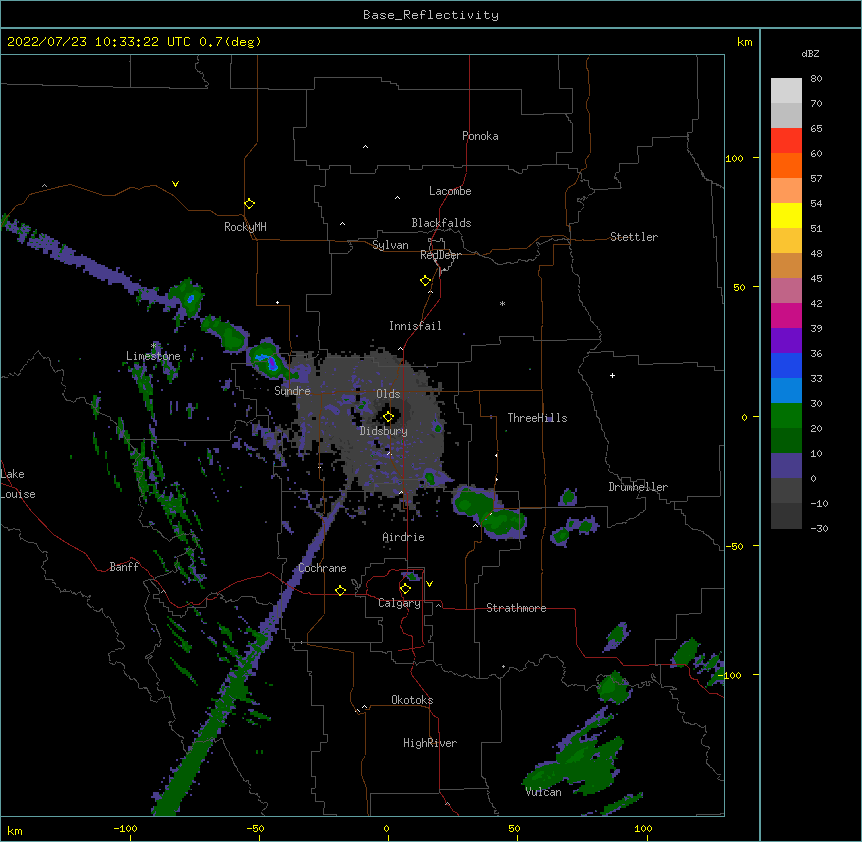
Task: Click the ThreeHills label
Action: (x=537, y=418)
